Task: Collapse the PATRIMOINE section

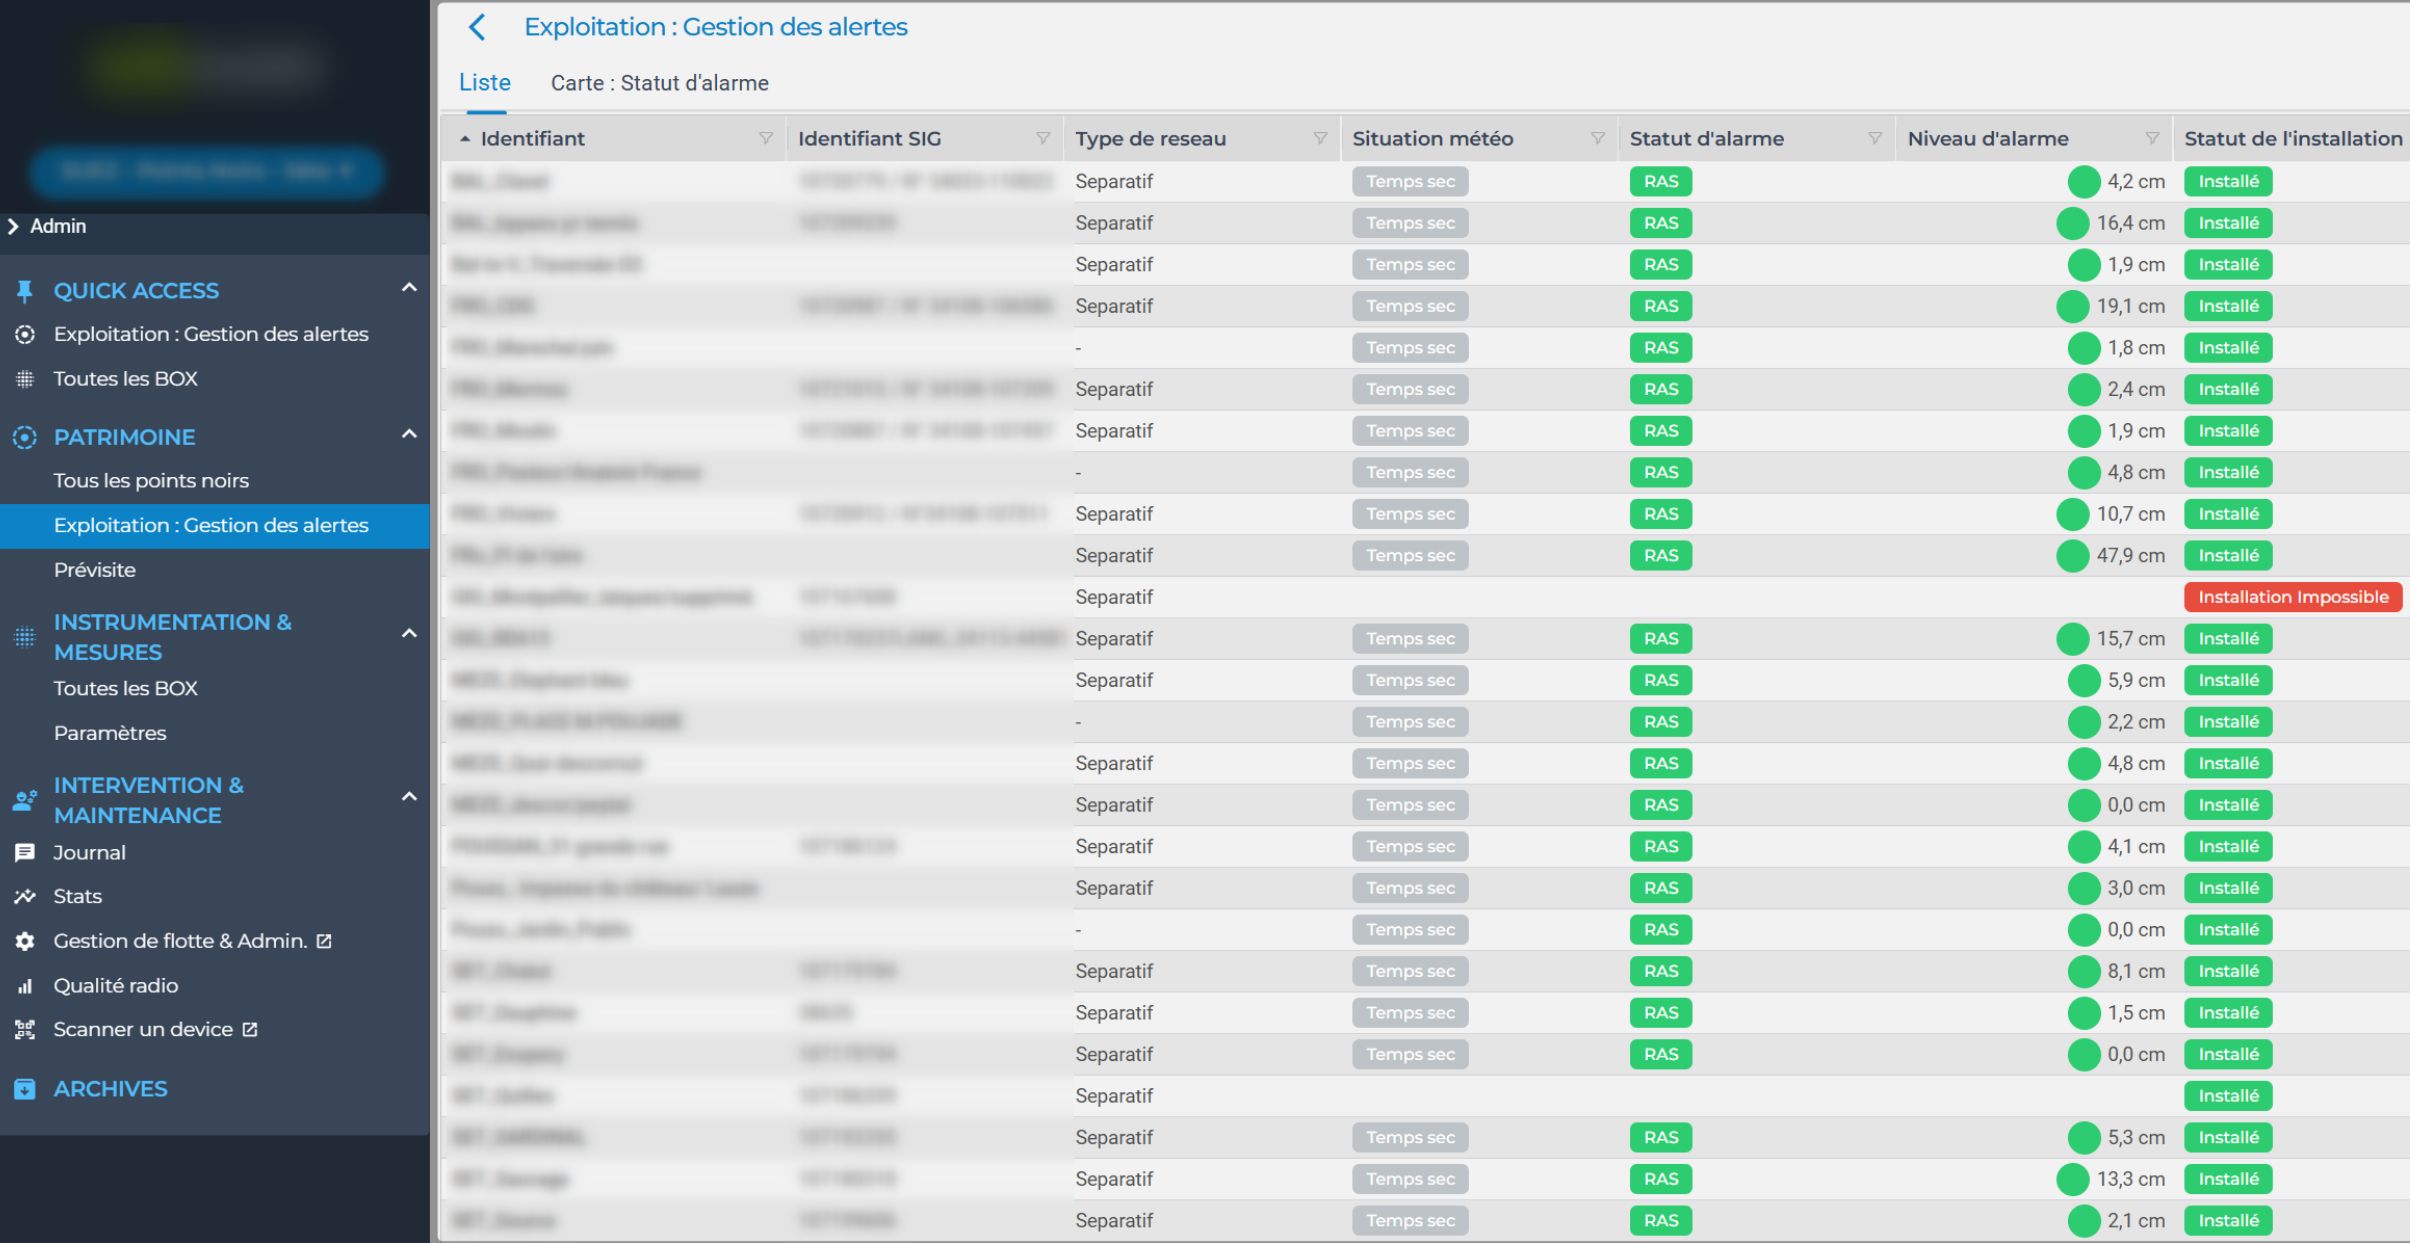Action: pyautogui.click(x=409, y=435)
